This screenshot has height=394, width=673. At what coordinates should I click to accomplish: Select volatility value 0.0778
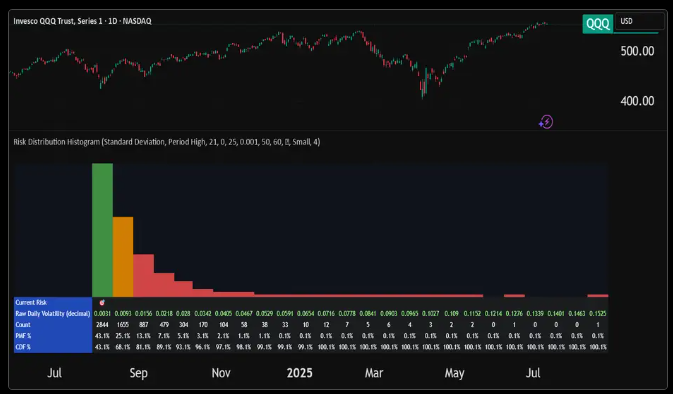click(347, 314)
